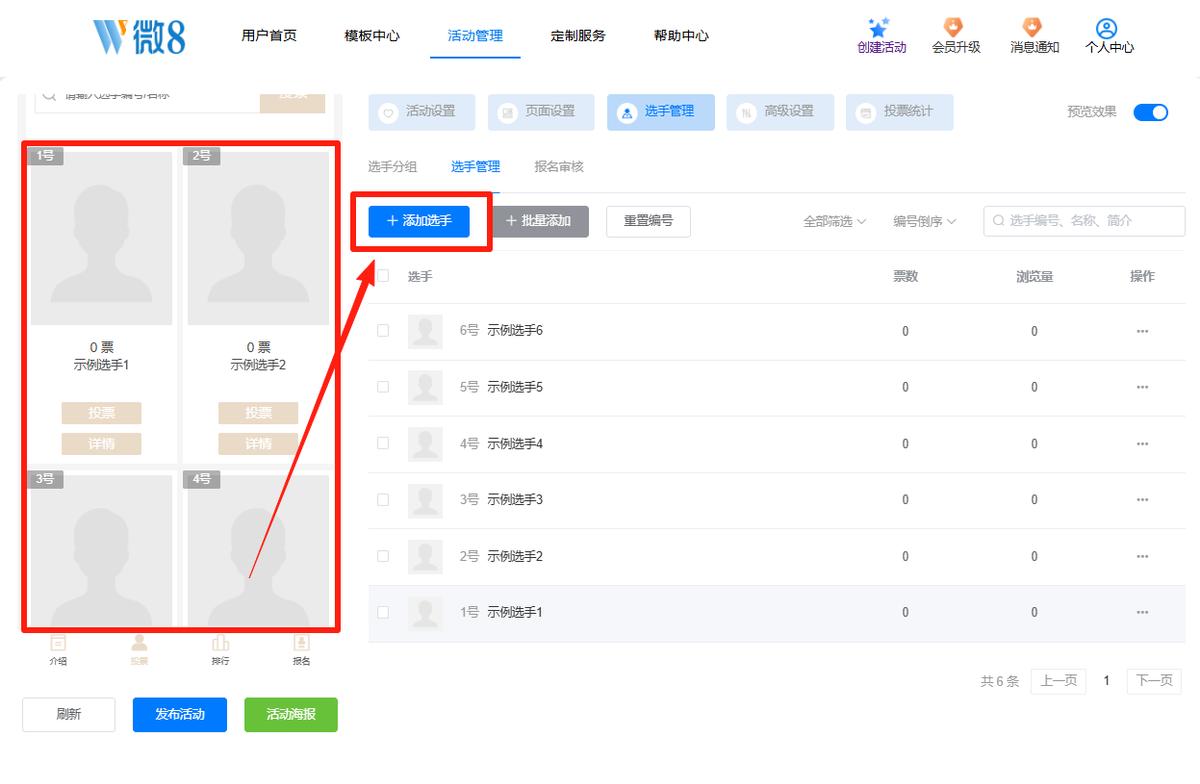This screenshot has width=1200, height=784.
Task: Open 模板中心 in top navigation
Action: (372, 36)
